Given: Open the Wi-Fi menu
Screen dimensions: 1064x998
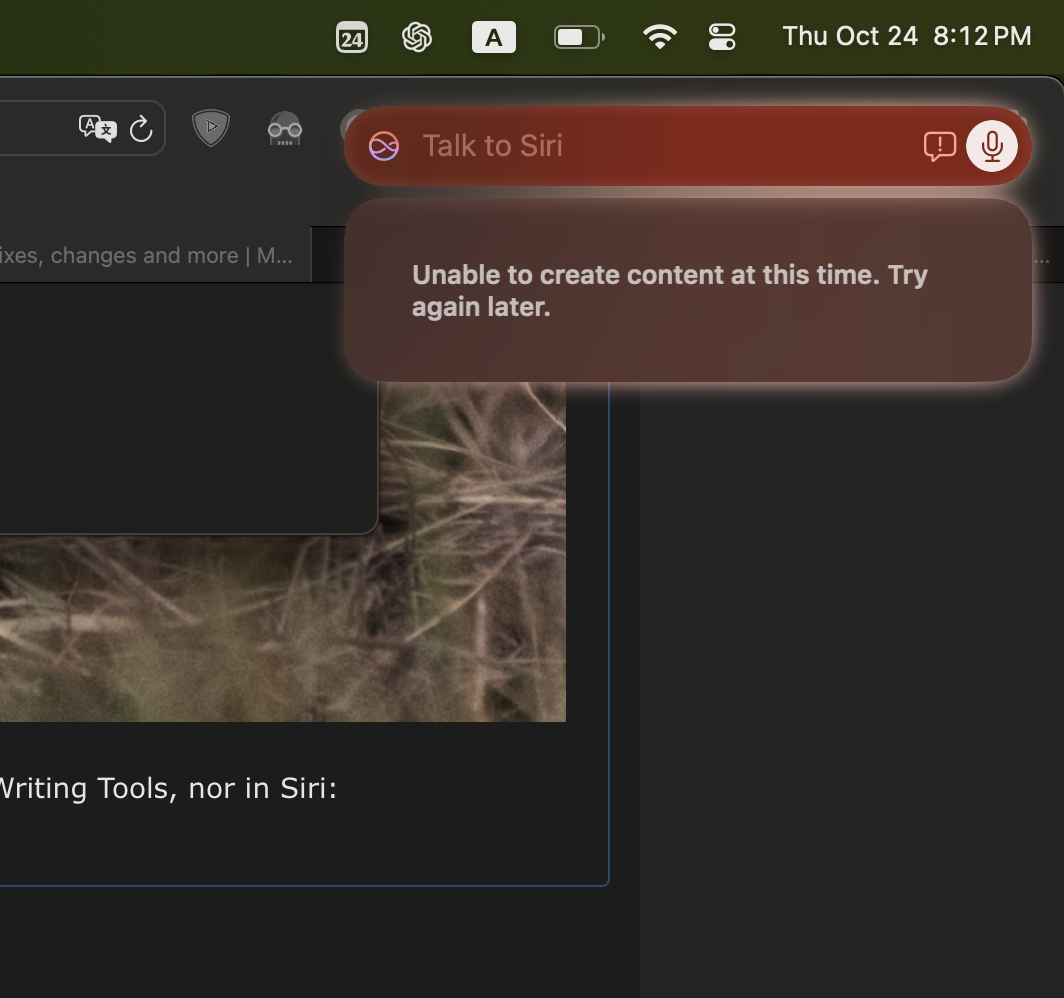Looking at the screenshot, I should tap(660, 37).
